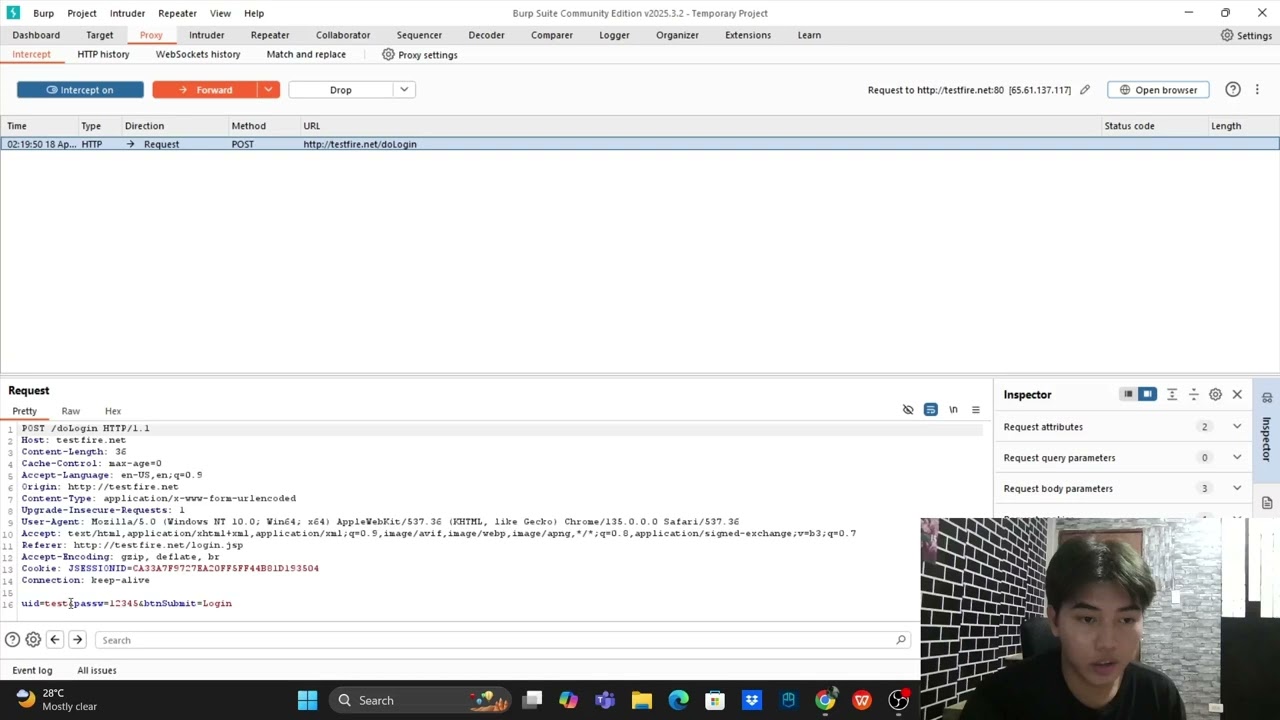Open the Forward button dropdown arrow
1280x720 pixels.
[x=268, y=90]
